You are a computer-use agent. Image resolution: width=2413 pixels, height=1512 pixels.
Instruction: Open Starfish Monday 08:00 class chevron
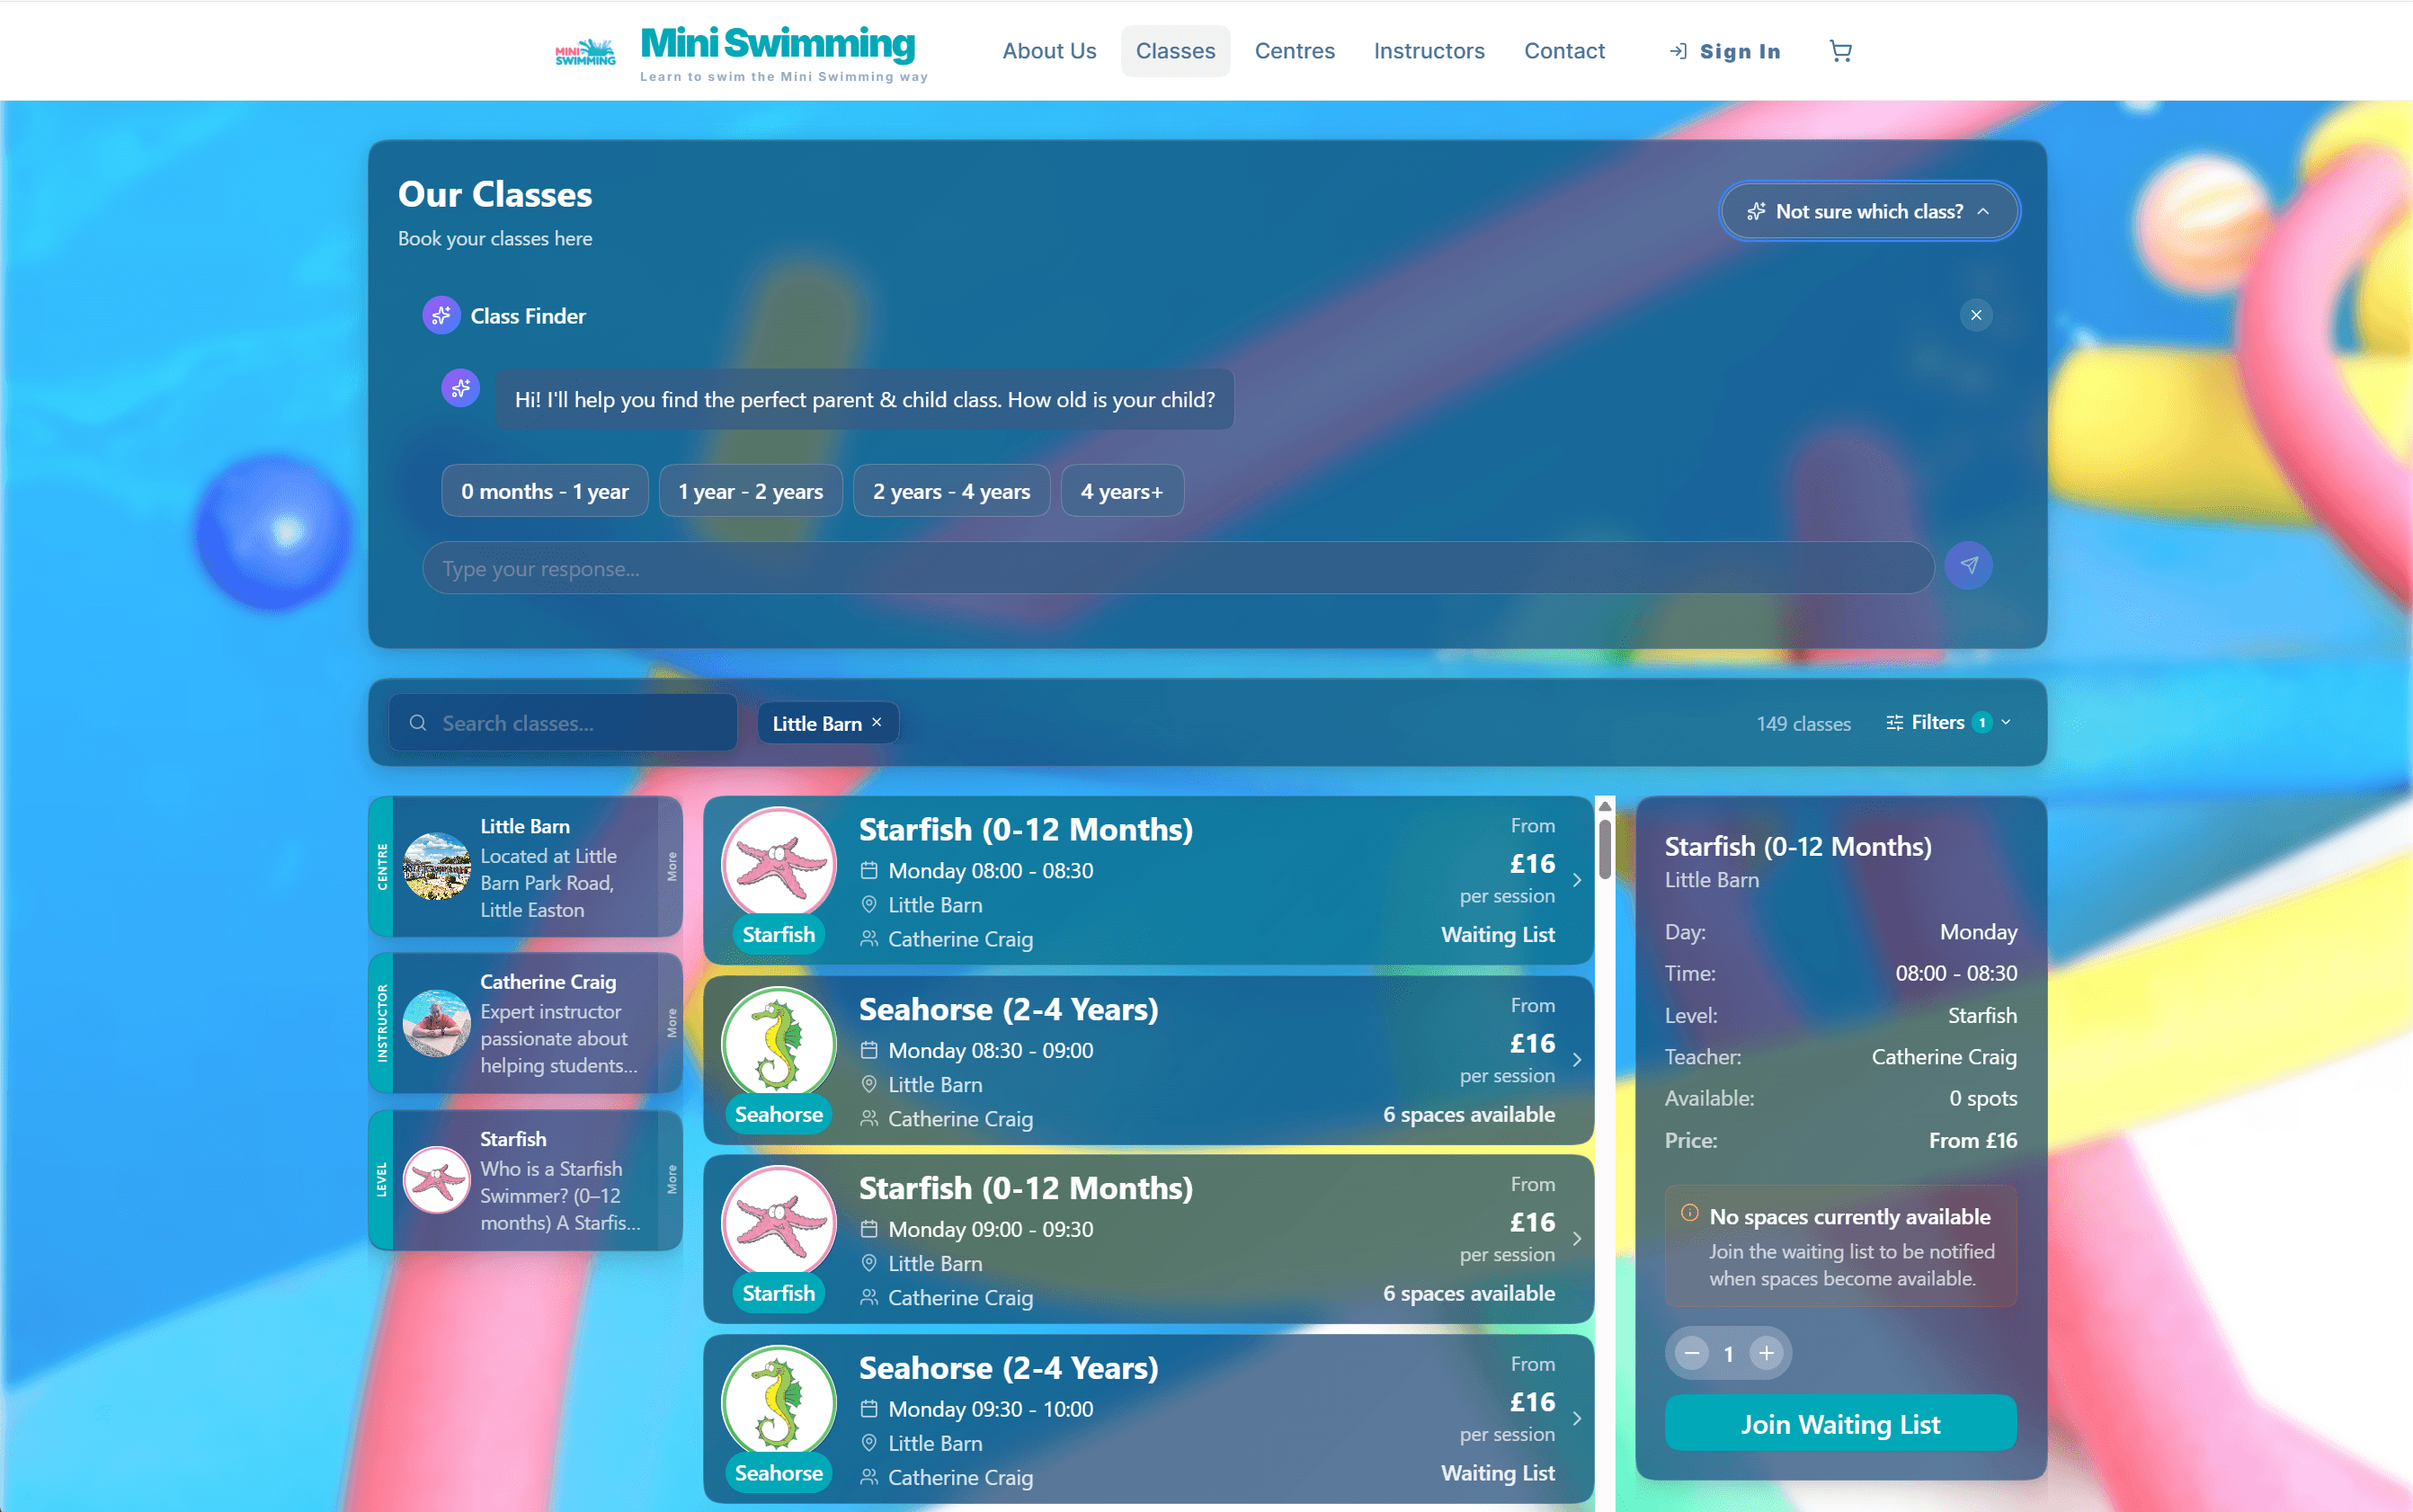1576,880
